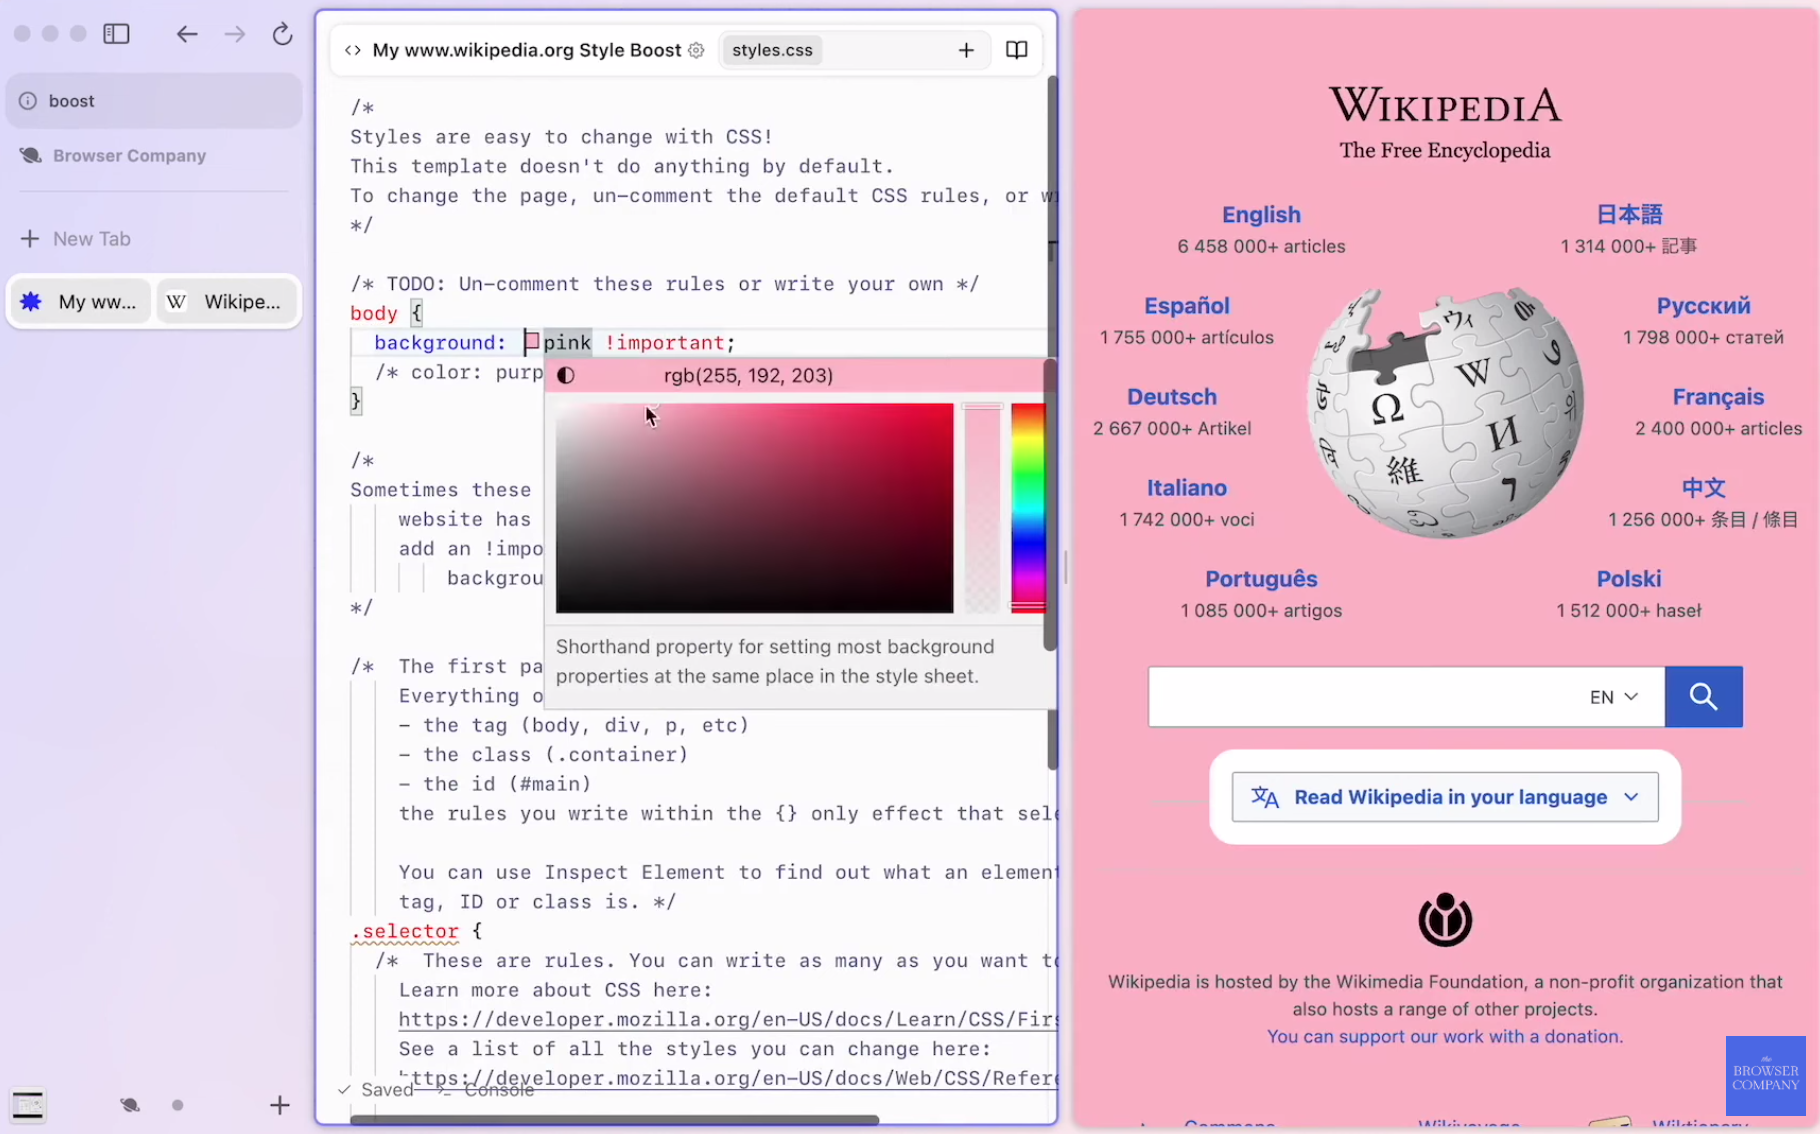Toggle the pink color swatch in code
Image resolution: width=1820 pixels, height=1134 pixels.
pyautogui.click(x=532, y=342)
